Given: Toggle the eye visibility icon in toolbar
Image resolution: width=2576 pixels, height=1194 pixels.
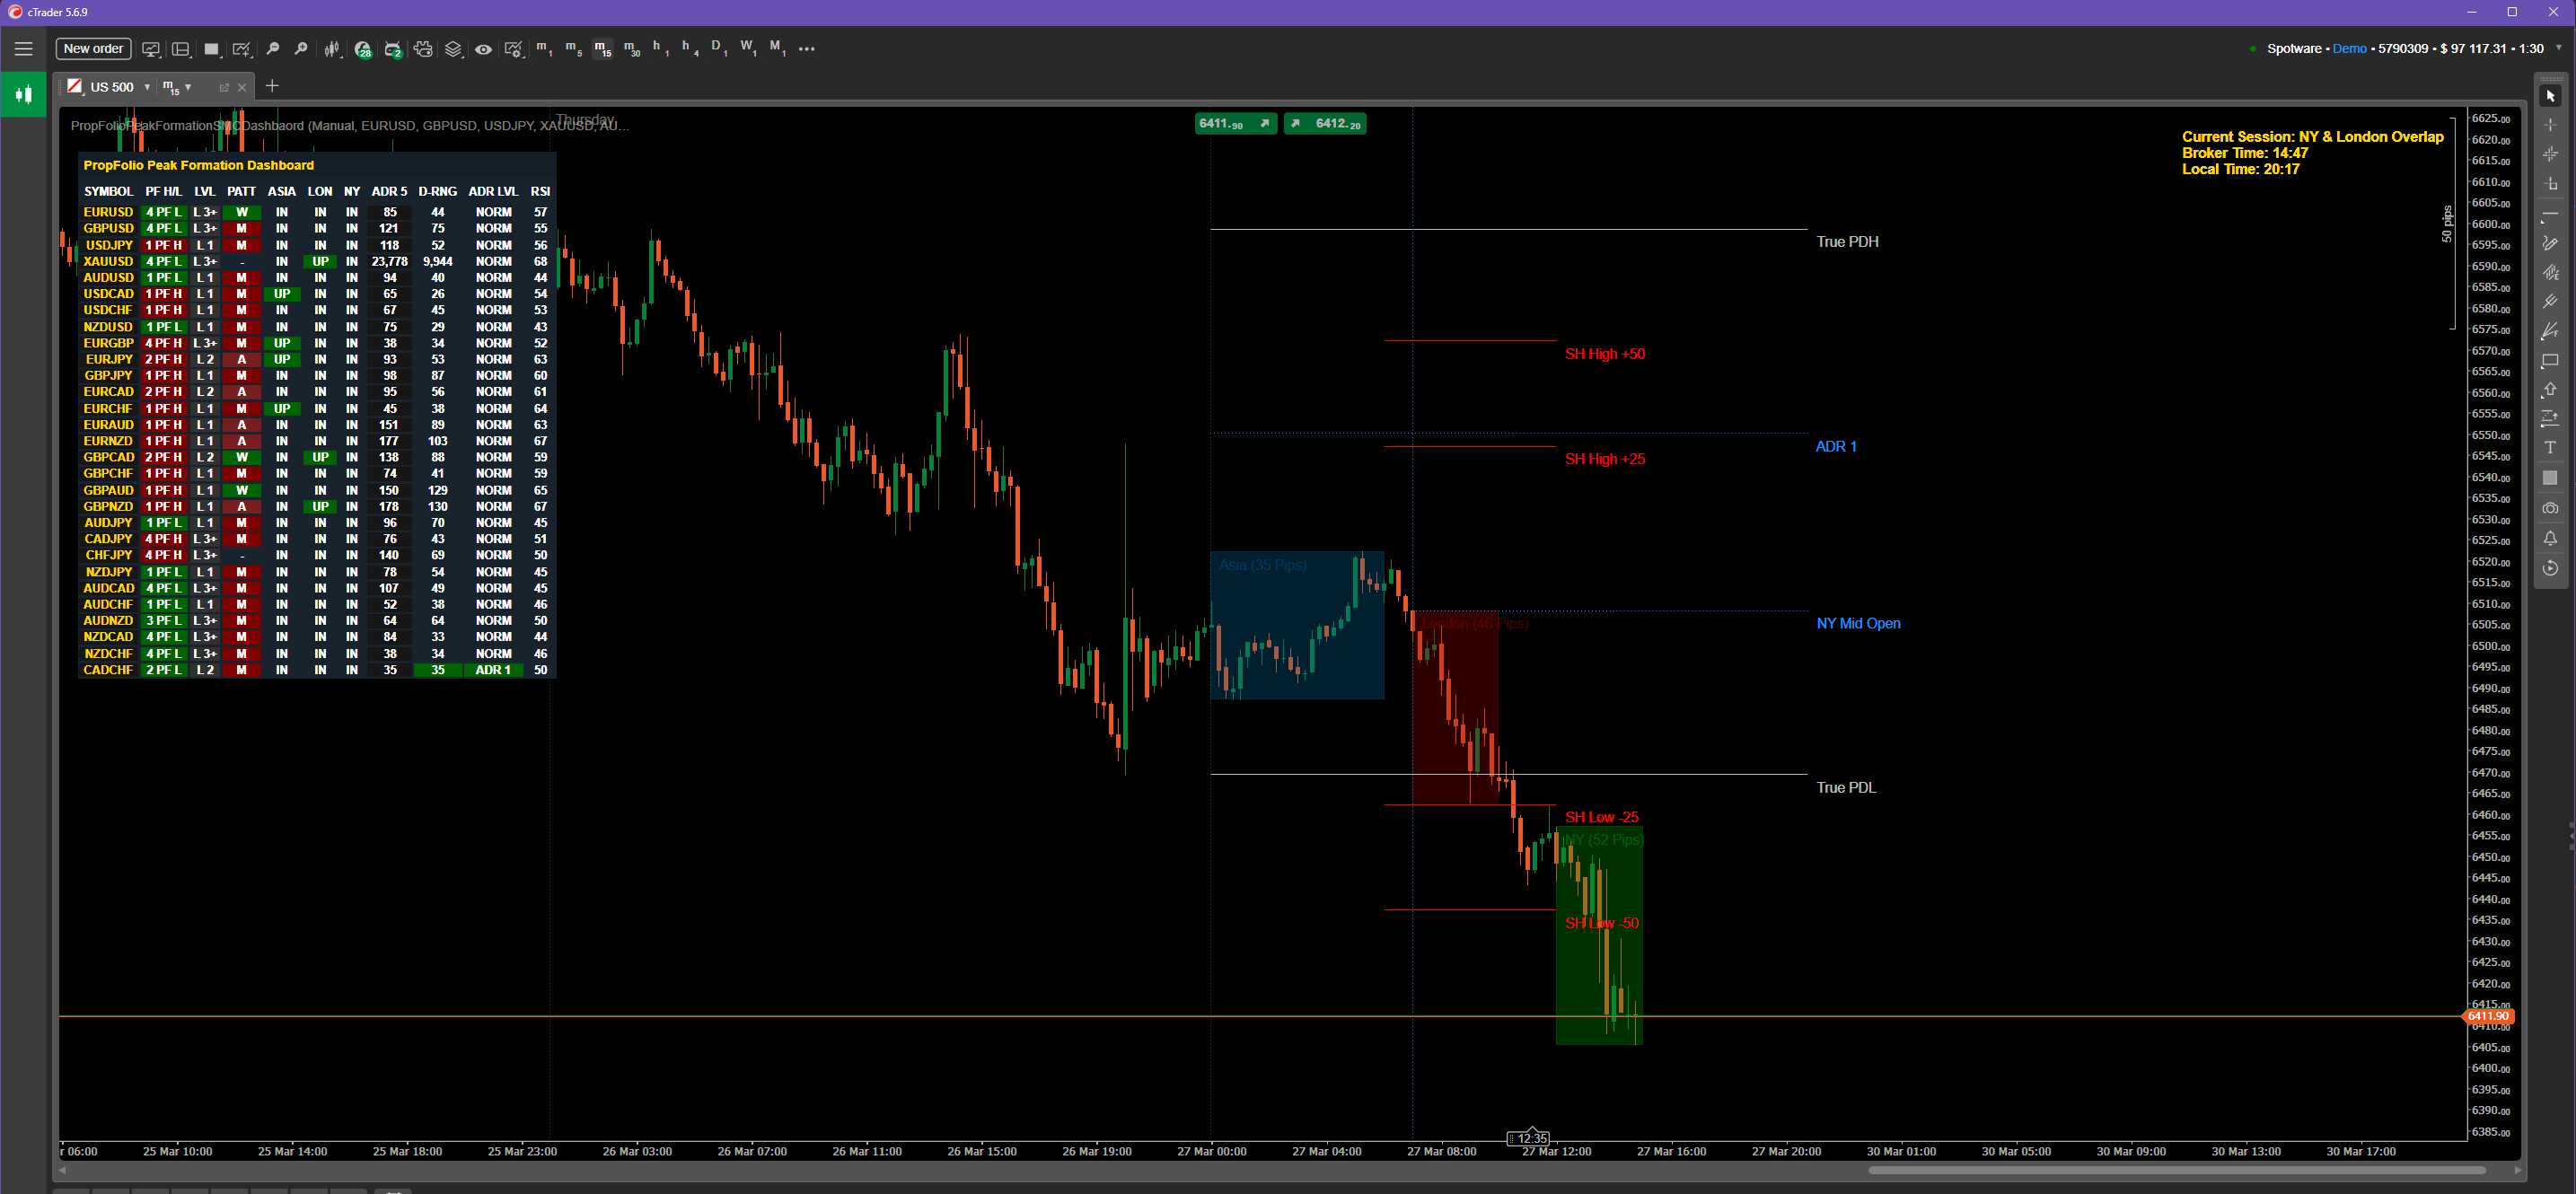Looking at the screenshot, I should pos(483,49).
